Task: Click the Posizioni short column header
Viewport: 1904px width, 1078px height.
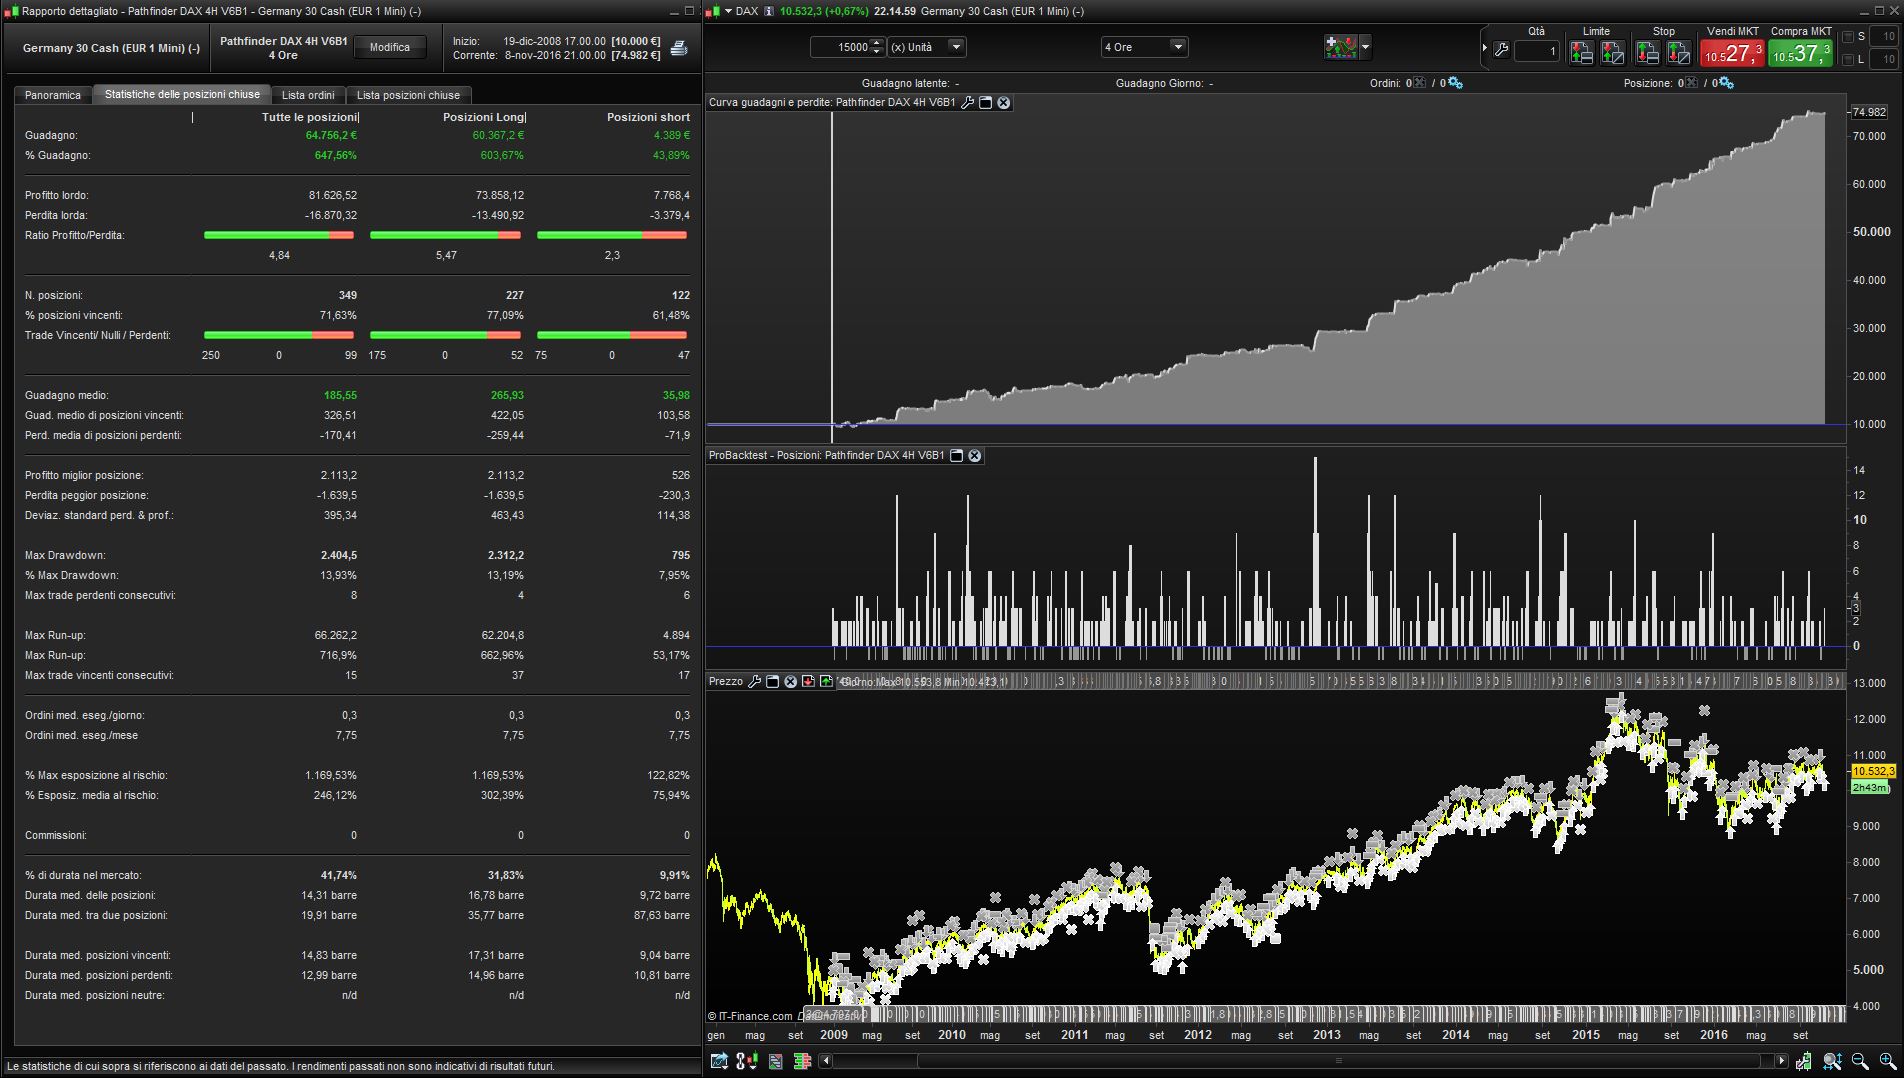Action: click(648, 117)
